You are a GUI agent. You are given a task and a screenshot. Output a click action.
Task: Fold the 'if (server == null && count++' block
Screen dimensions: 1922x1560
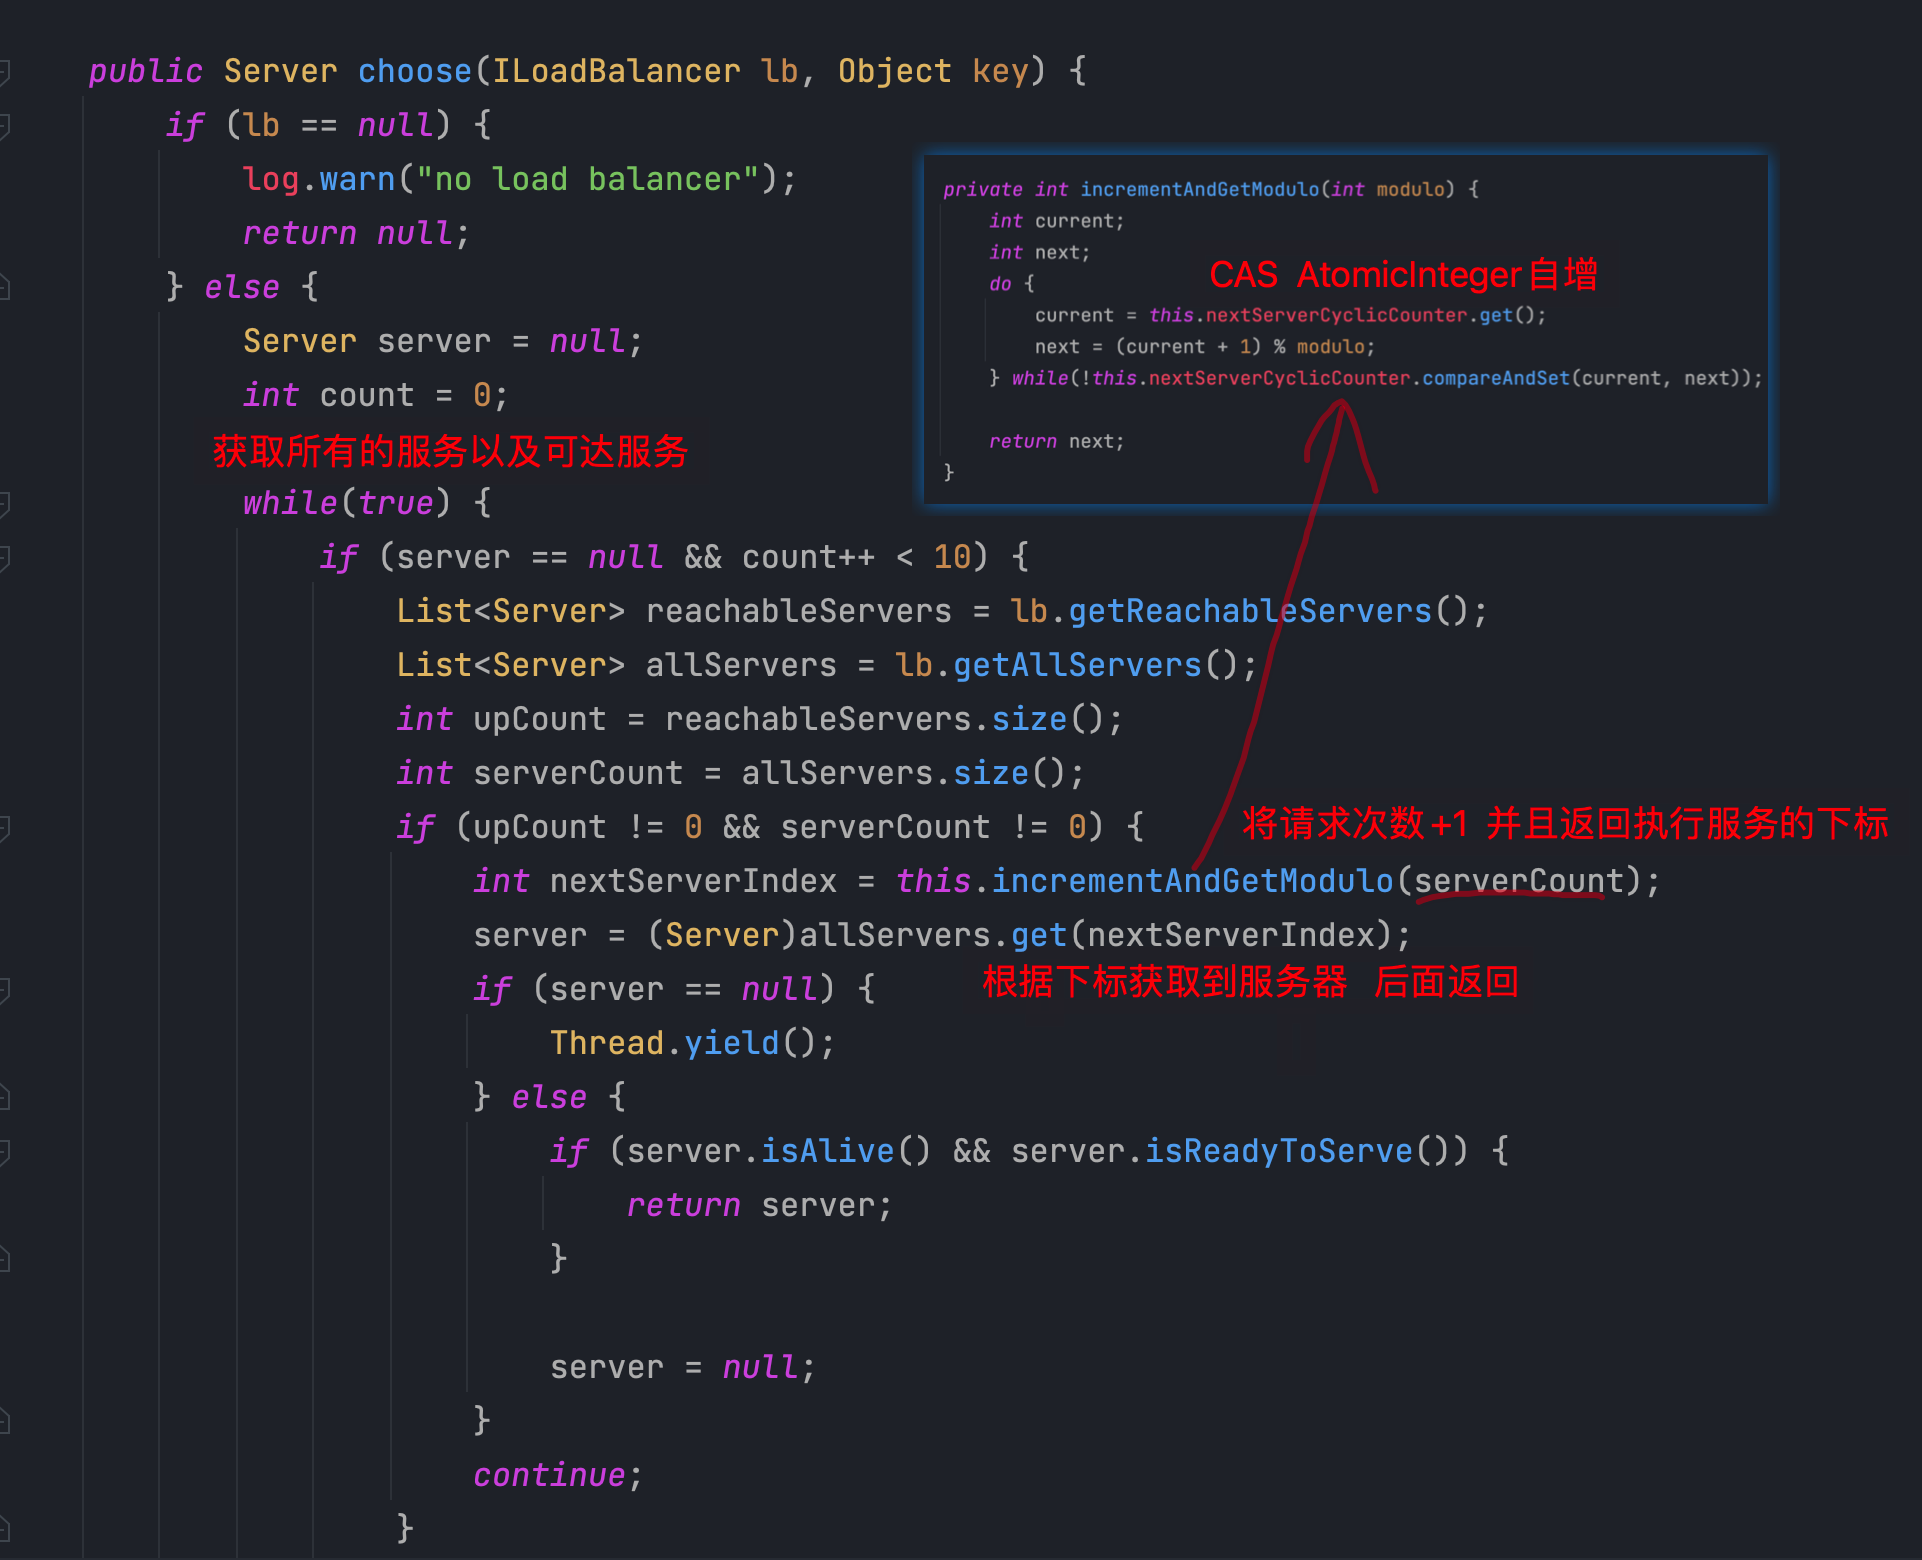pos(4,558)
